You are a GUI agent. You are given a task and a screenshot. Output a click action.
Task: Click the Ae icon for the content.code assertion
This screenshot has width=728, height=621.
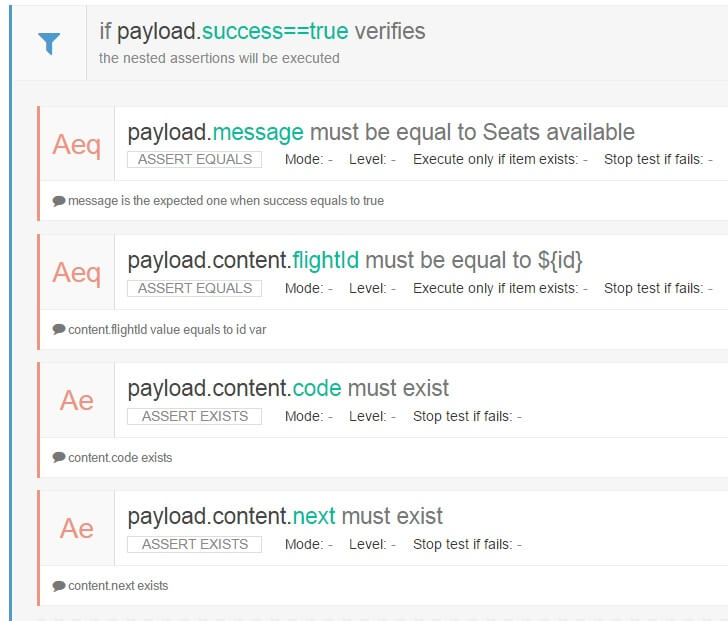[76, 401]
